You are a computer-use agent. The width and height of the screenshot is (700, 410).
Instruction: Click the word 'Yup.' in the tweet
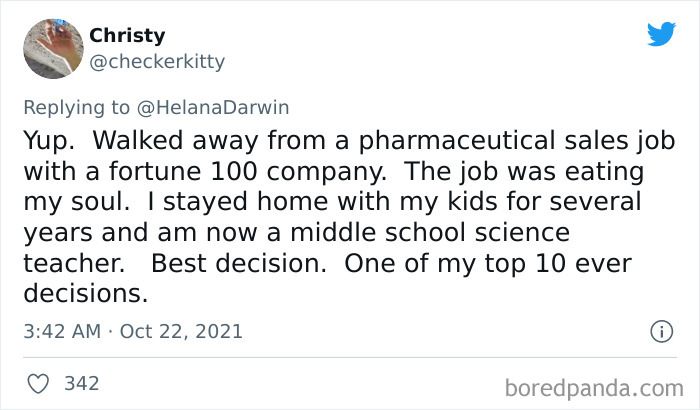(44, 137)
